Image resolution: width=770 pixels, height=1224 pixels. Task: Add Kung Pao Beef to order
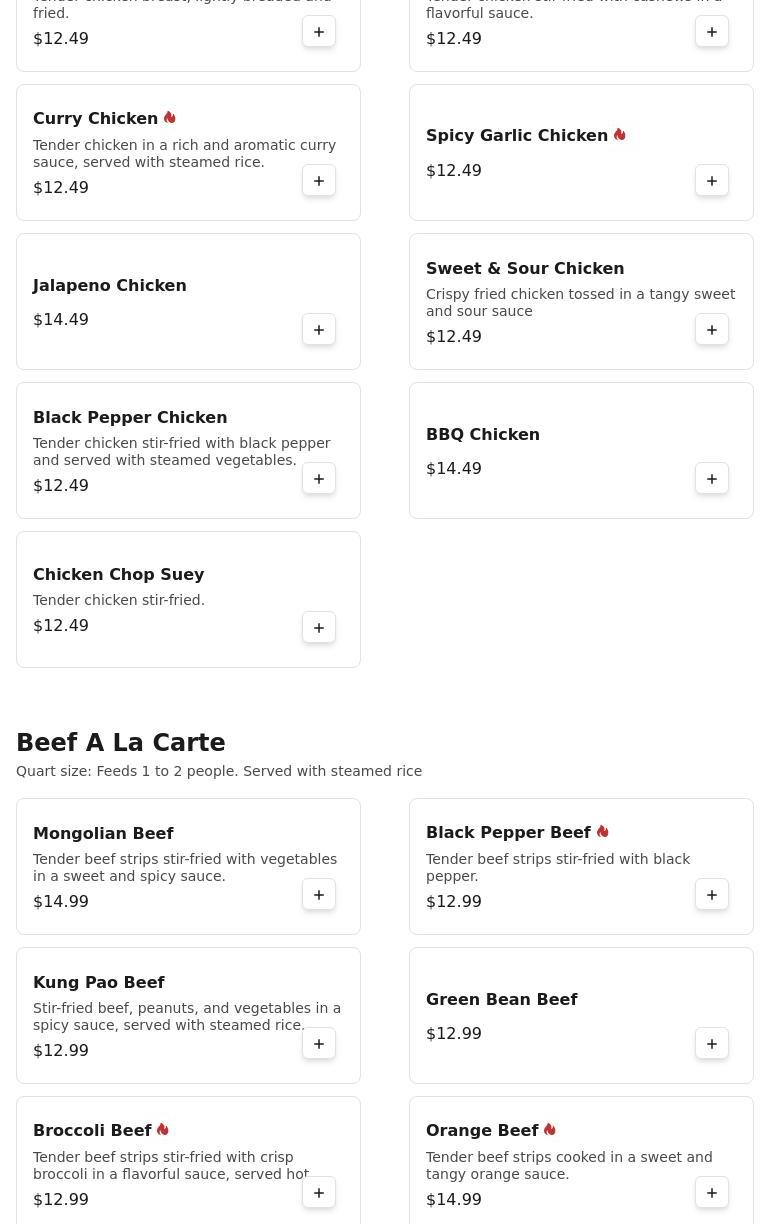pos(319,1044)
